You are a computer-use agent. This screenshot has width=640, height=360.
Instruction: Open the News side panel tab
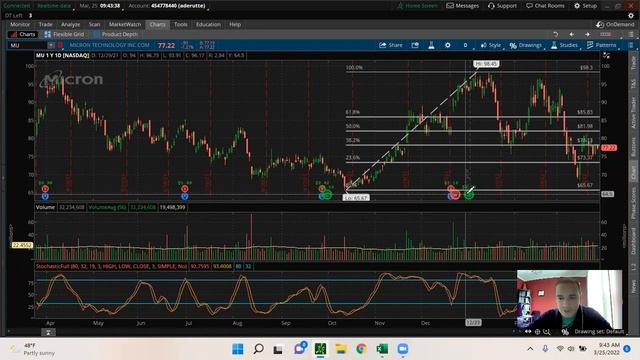pos(634,286)
